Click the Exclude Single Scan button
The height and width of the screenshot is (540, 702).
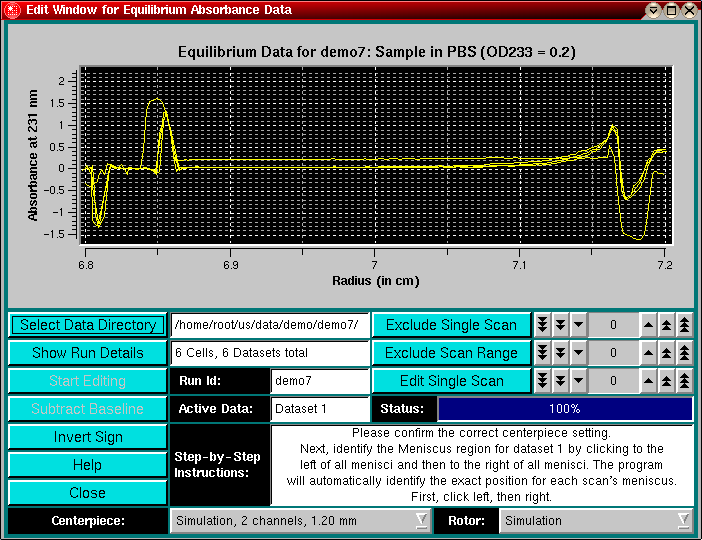point(451,325)
